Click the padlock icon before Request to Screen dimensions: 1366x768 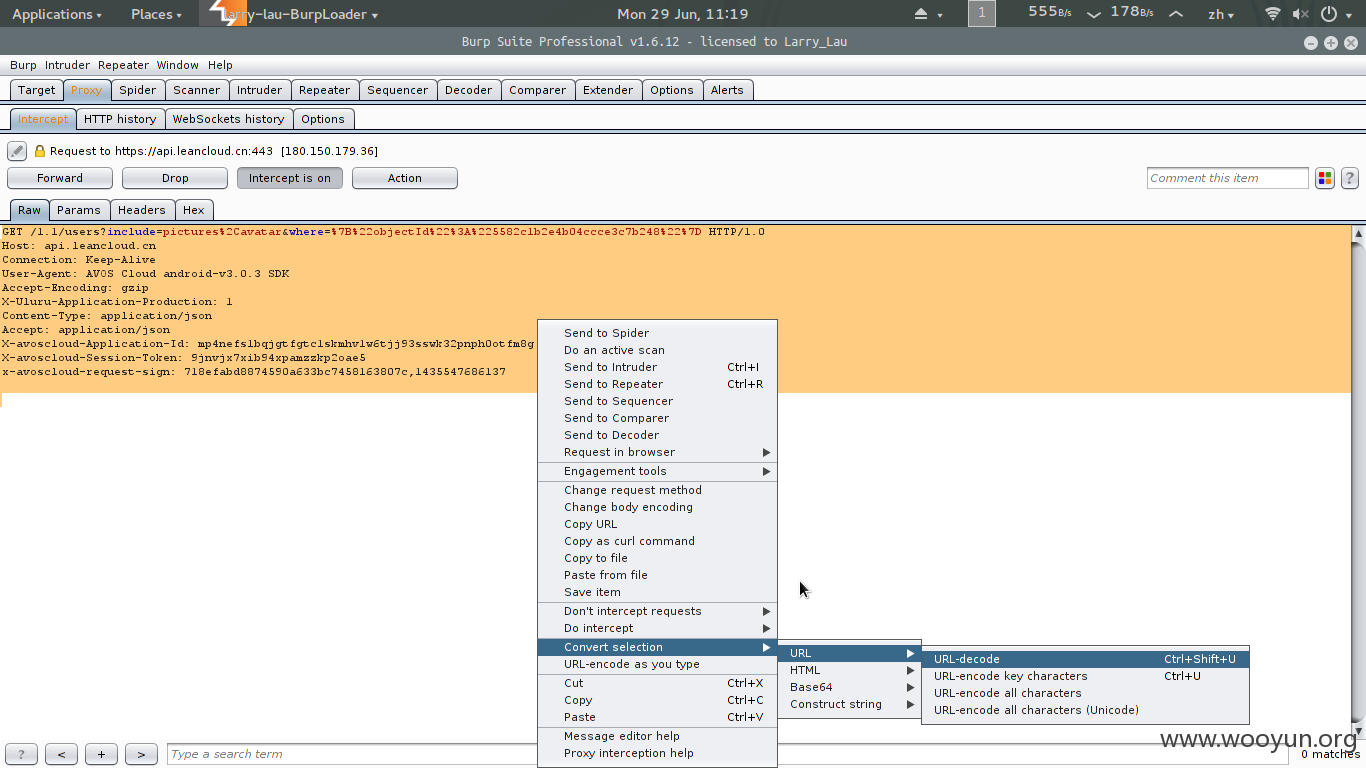(40, 151)
